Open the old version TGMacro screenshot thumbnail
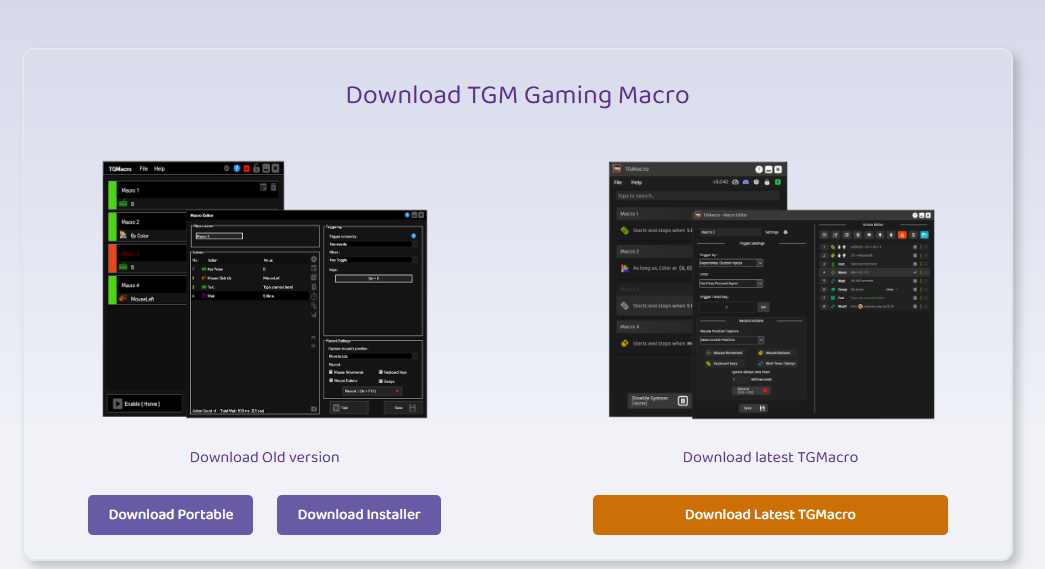The height and width of the screenshot is (569, 1045). pos(265,289)
